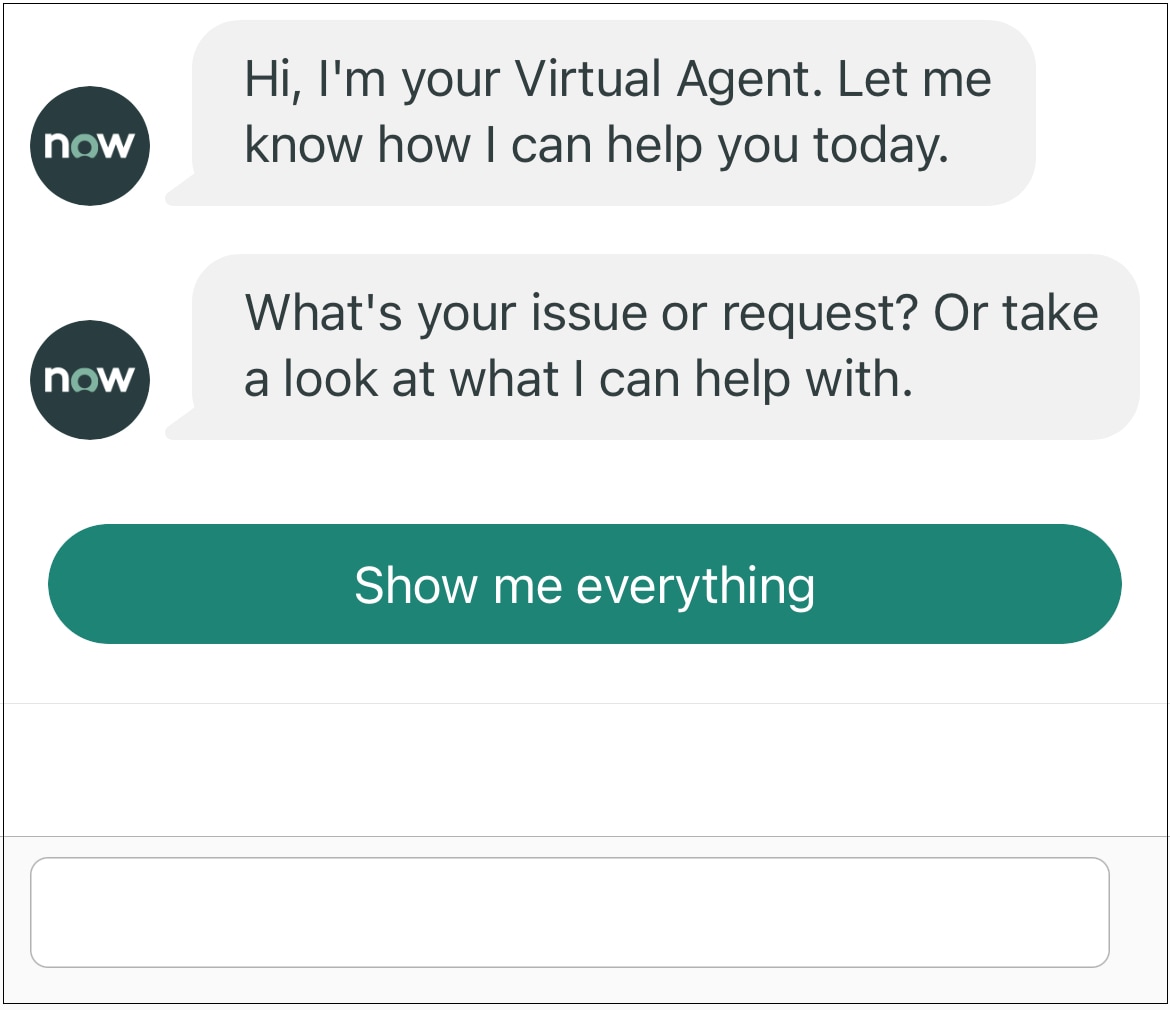Focus the empty chat message input box
Viewport: 1170px width, 1010px height.
[569, 912]
